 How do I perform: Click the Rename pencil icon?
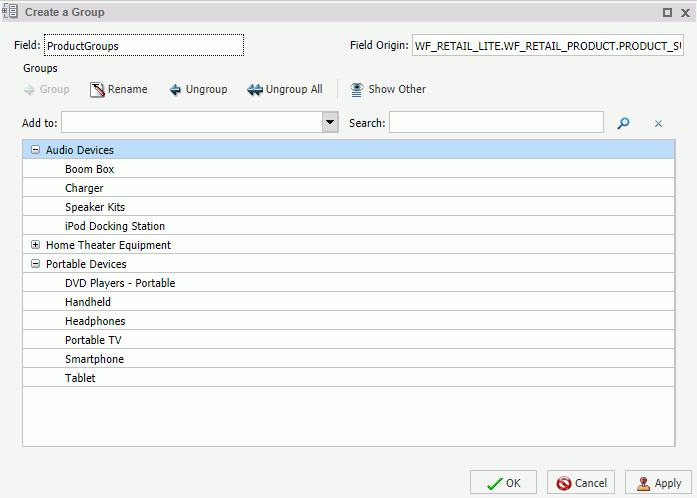[x=97, y=89]
